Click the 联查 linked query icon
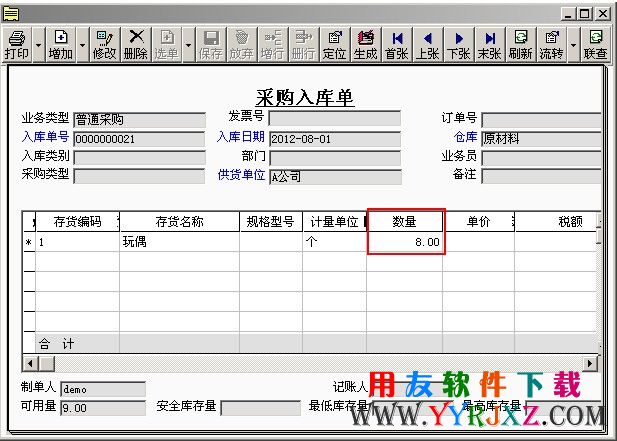 tap(595, 45)
